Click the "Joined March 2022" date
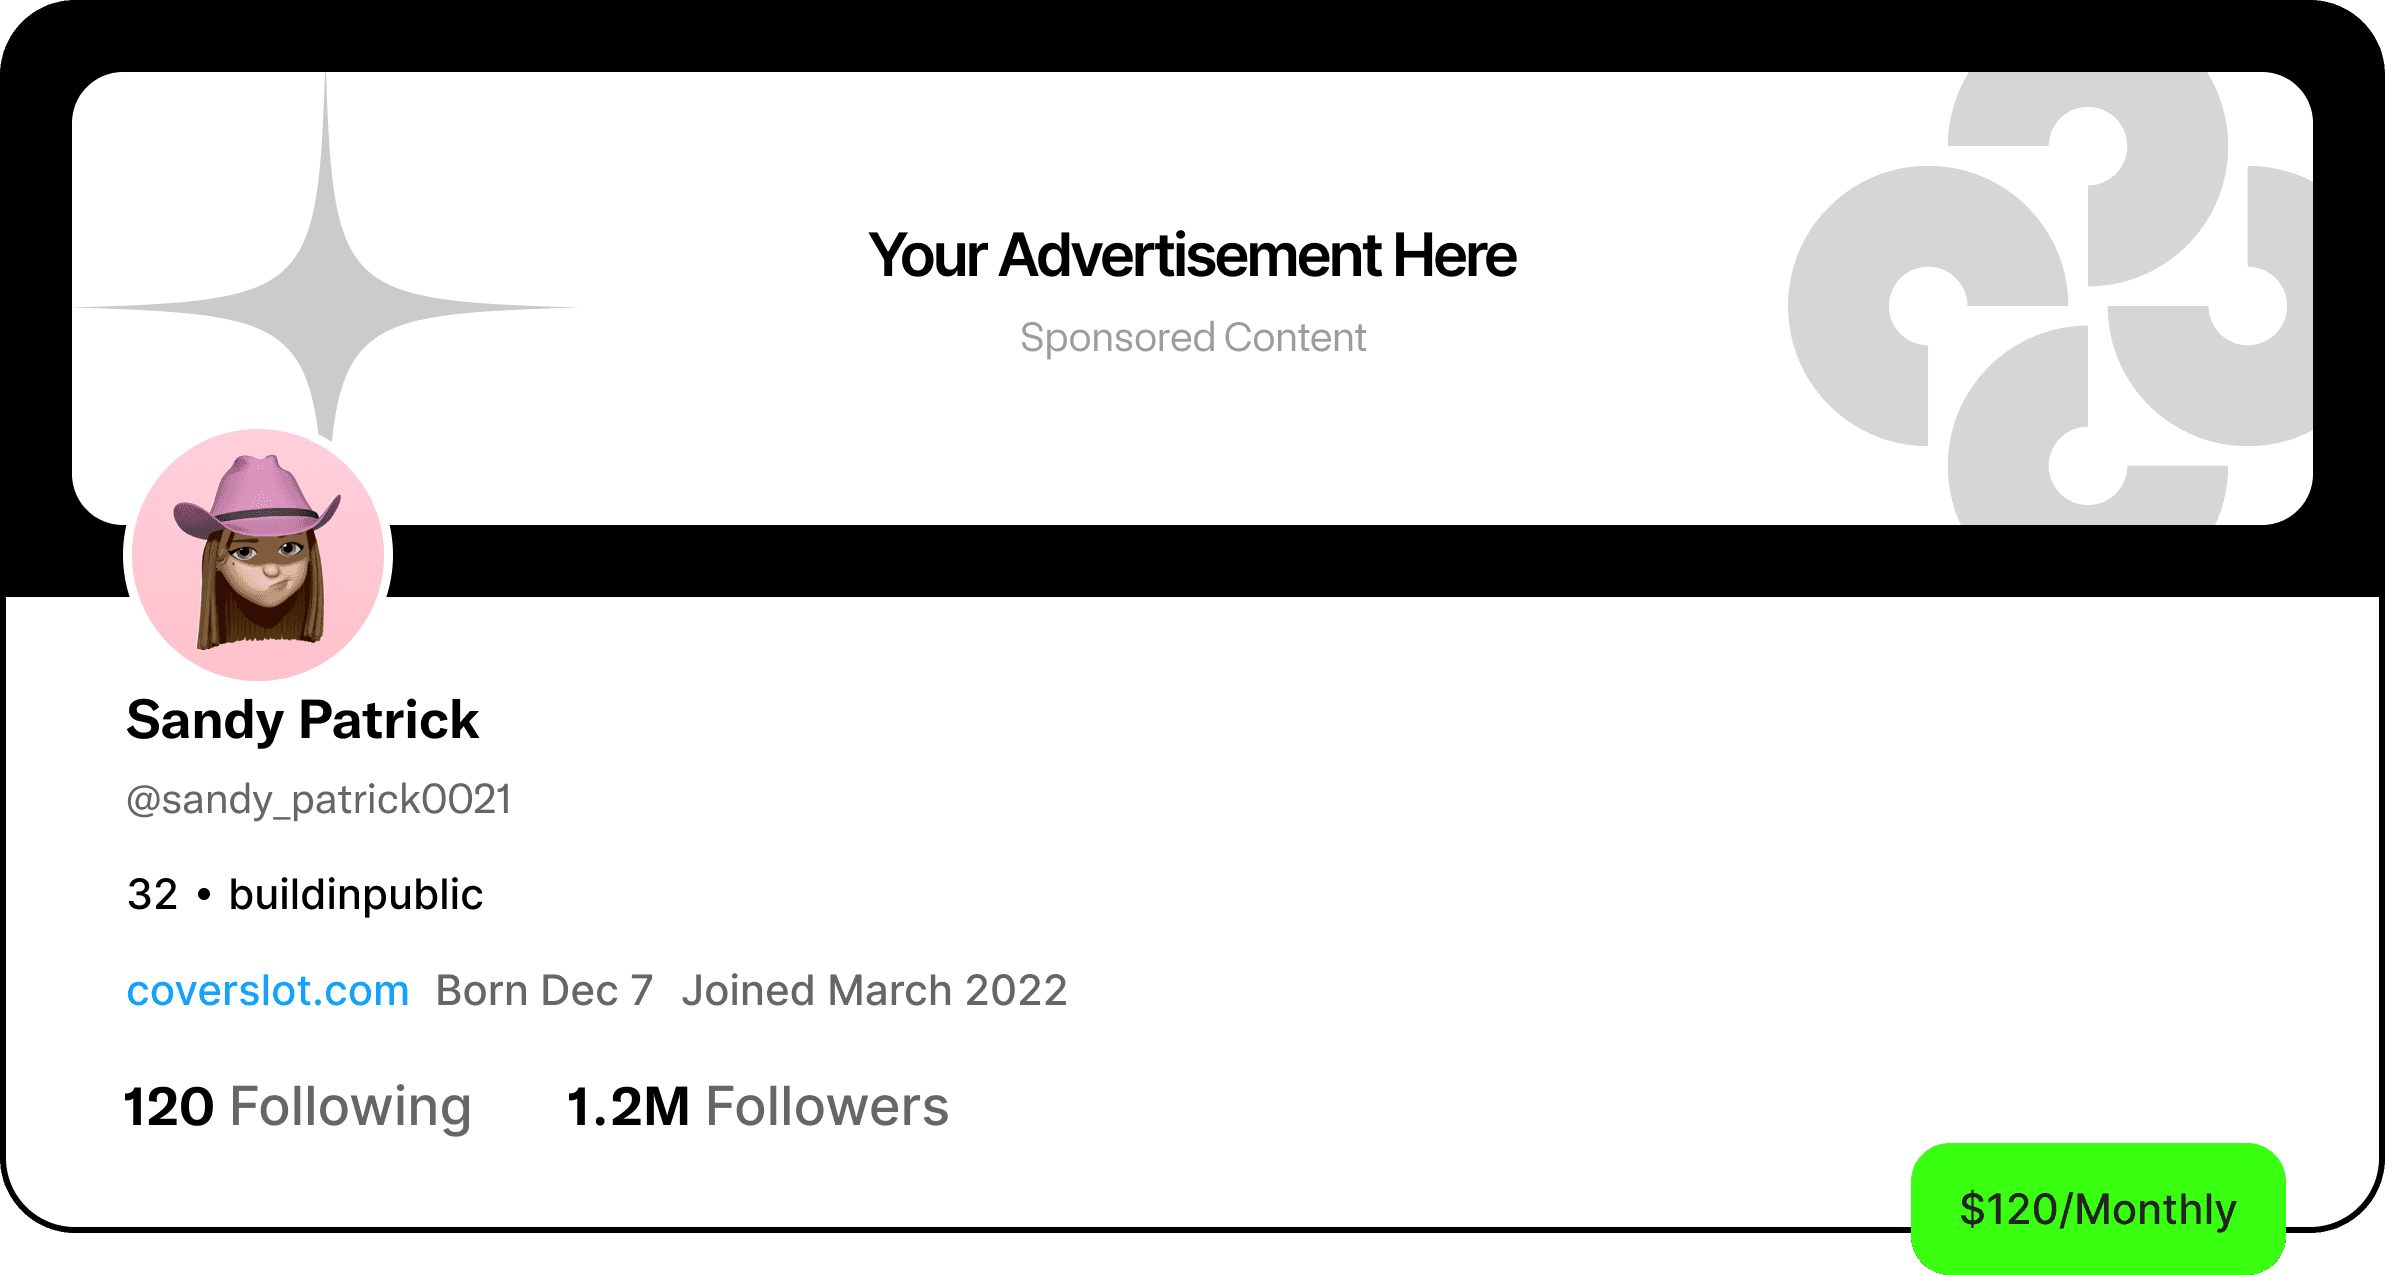Screen dimensions: 2385x1275 pos(874,991)
